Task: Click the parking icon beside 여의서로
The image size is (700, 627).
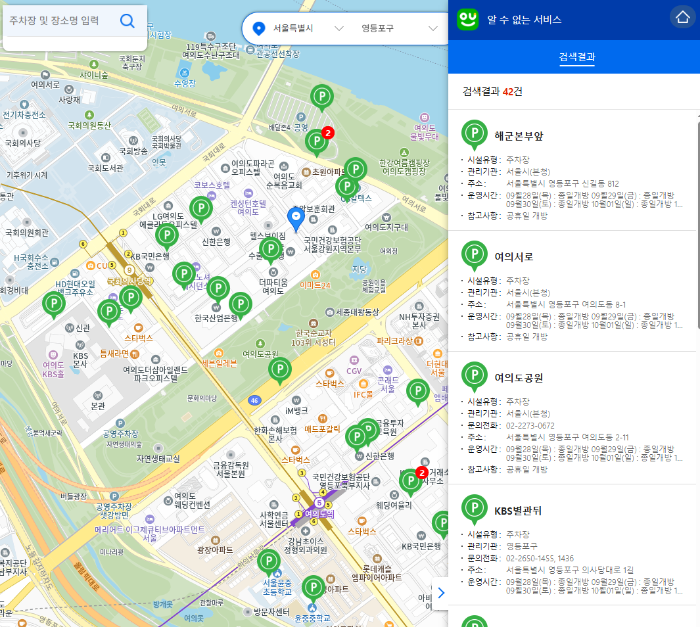Action: click(474, 255)
